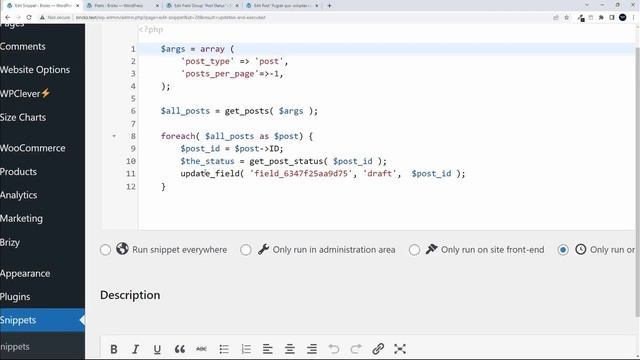This screenshot has height=360, width=640.
Task: Select Only run on site front-end
Action: coord(414,250)
